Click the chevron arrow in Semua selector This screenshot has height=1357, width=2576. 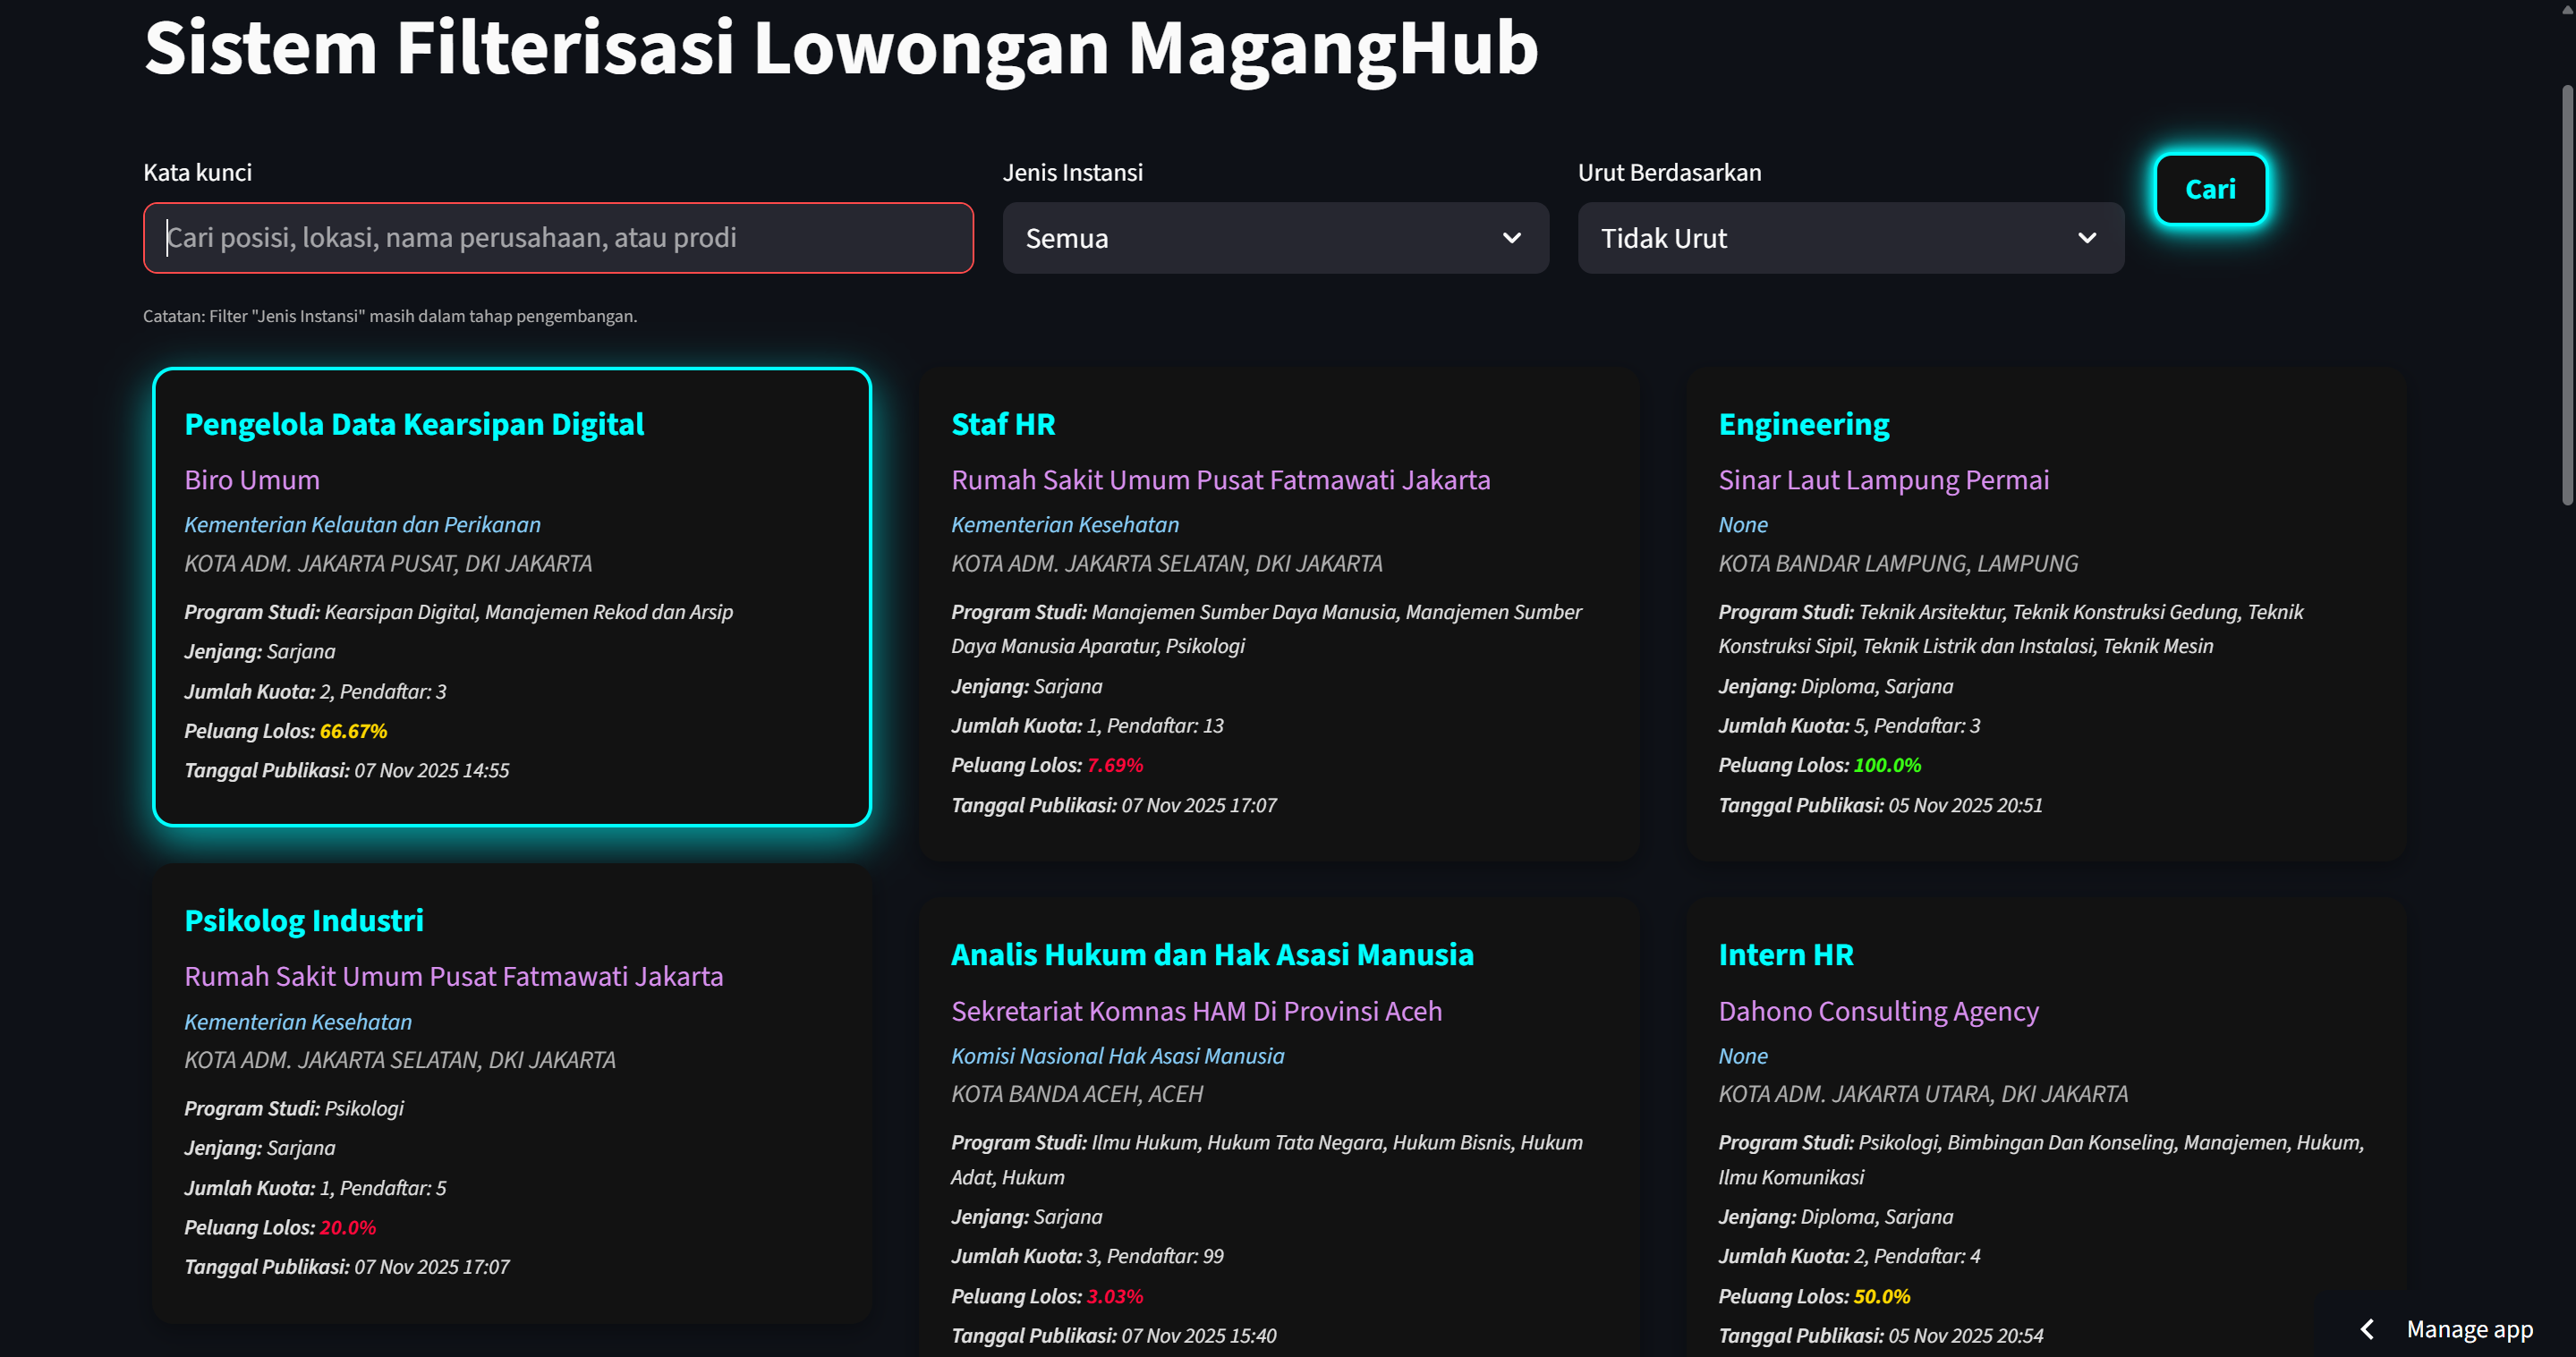coord(1511,238)
